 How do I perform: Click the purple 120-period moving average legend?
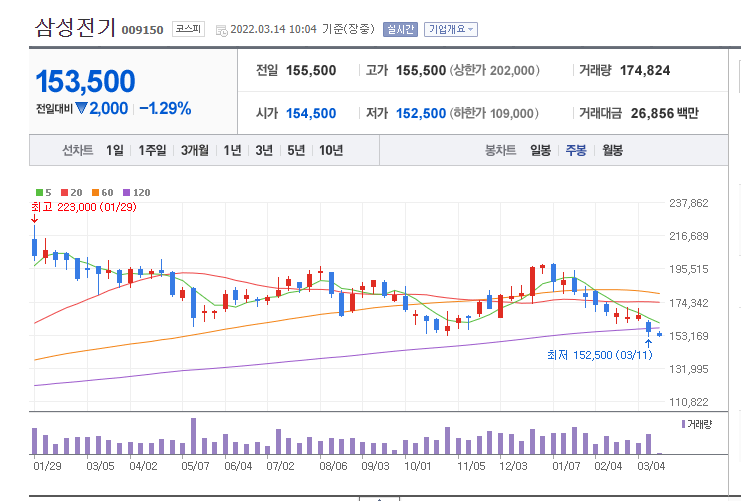coord(137,192)
